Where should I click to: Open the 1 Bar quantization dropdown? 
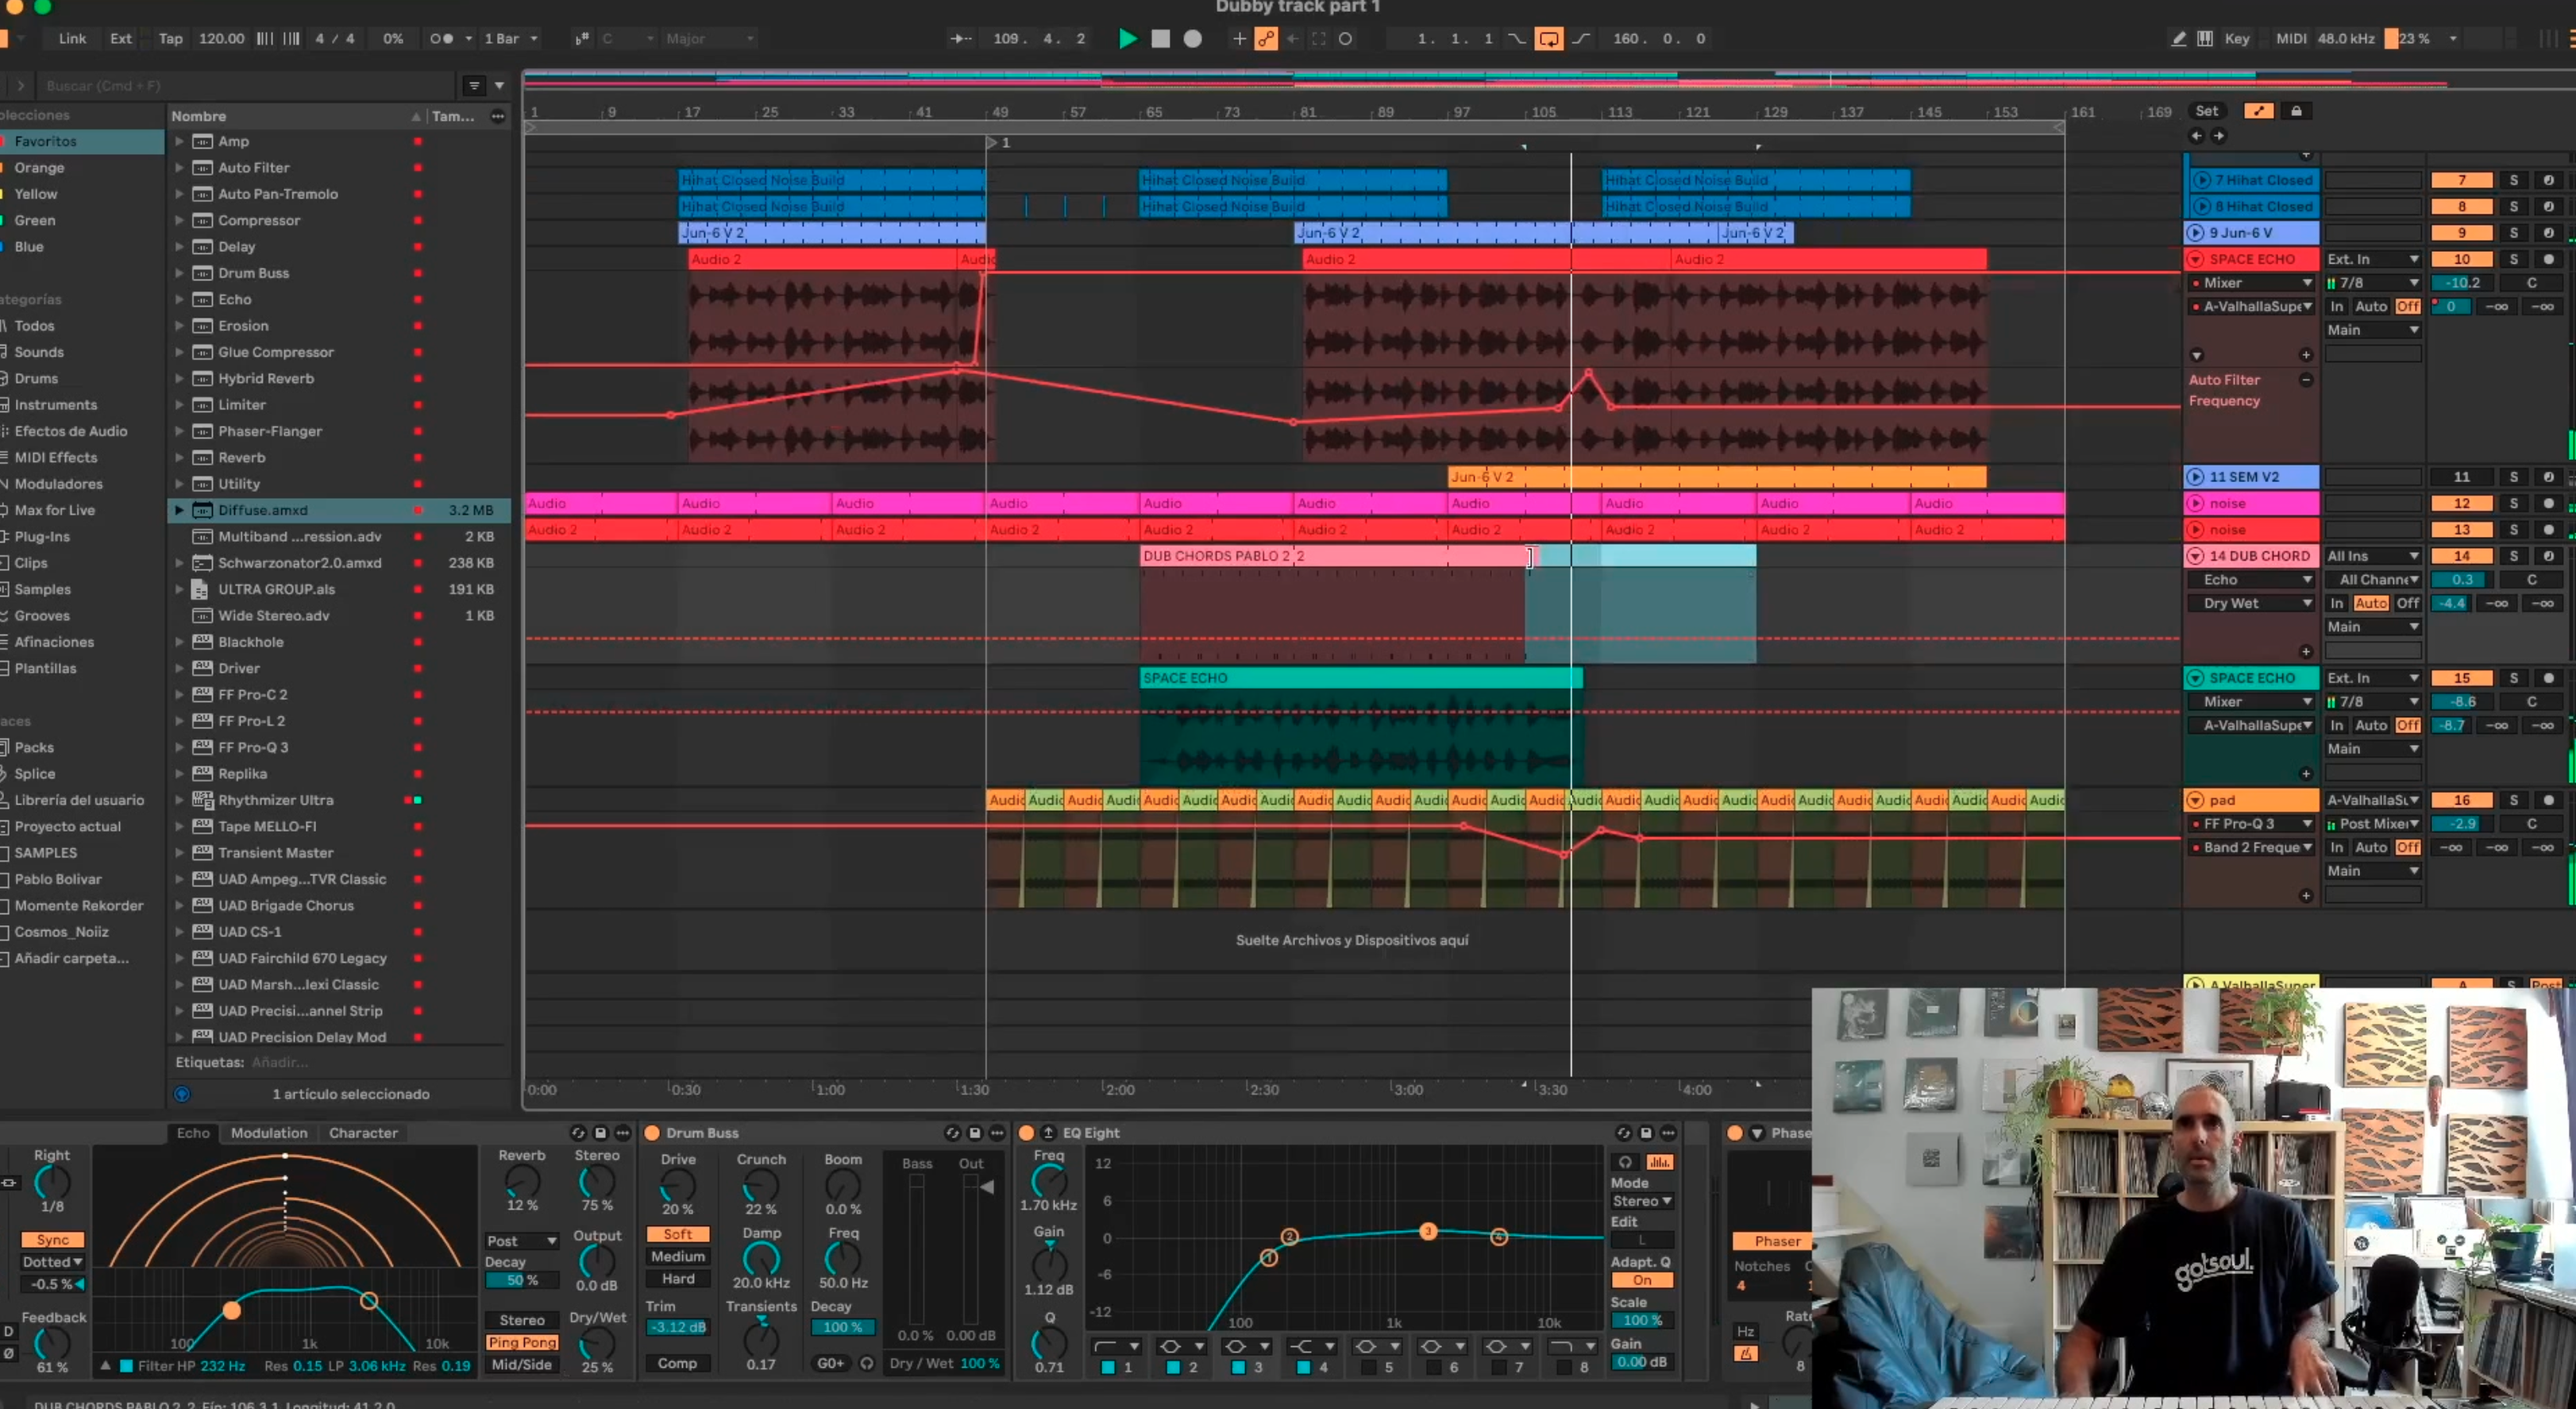coord(511,39)
